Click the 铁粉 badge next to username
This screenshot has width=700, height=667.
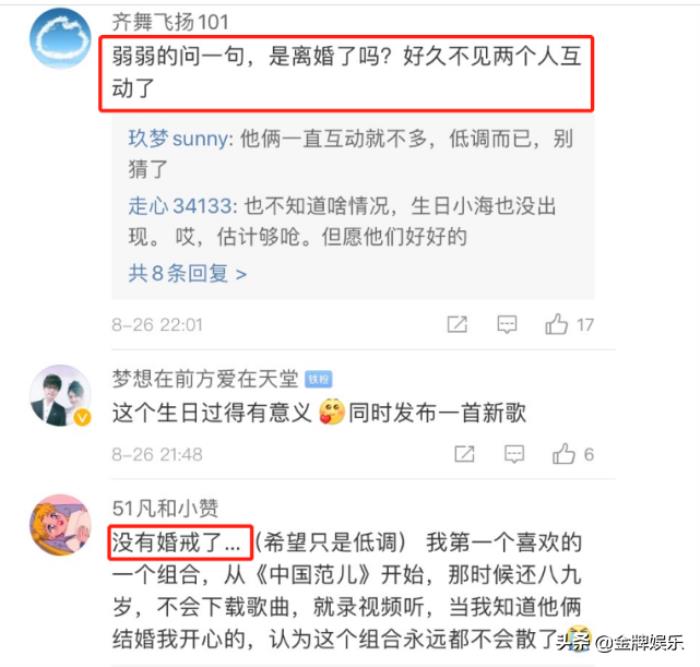coord(318,379)
